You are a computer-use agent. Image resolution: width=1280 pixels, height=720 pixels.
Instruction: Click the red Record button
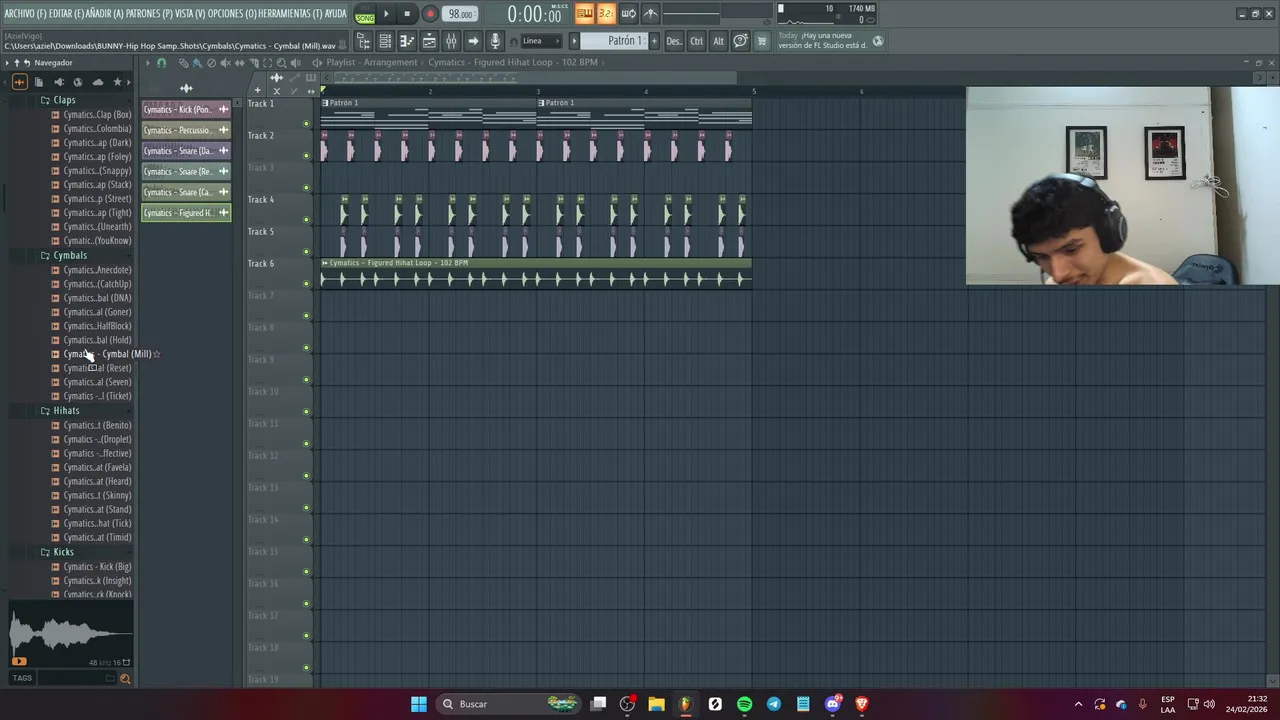click(x=430, y=14)
